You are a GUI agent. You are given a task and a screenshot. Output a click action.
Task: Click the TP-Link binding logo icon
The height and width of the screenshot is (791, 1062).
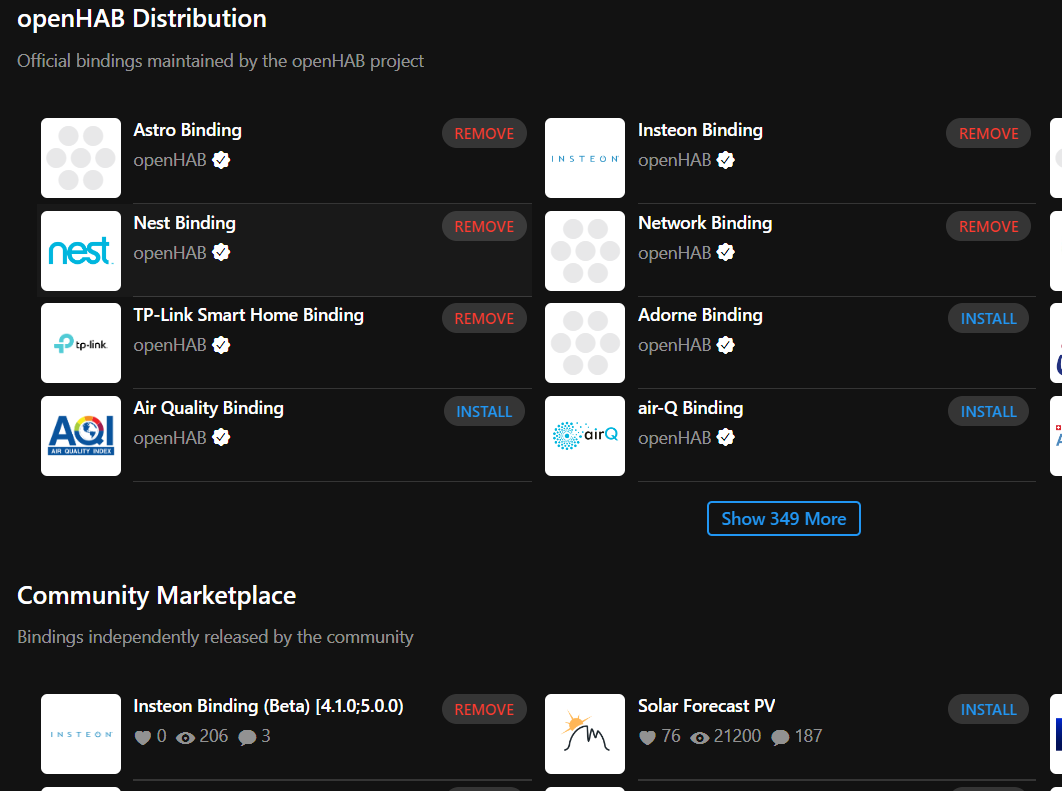coord(81,343)
